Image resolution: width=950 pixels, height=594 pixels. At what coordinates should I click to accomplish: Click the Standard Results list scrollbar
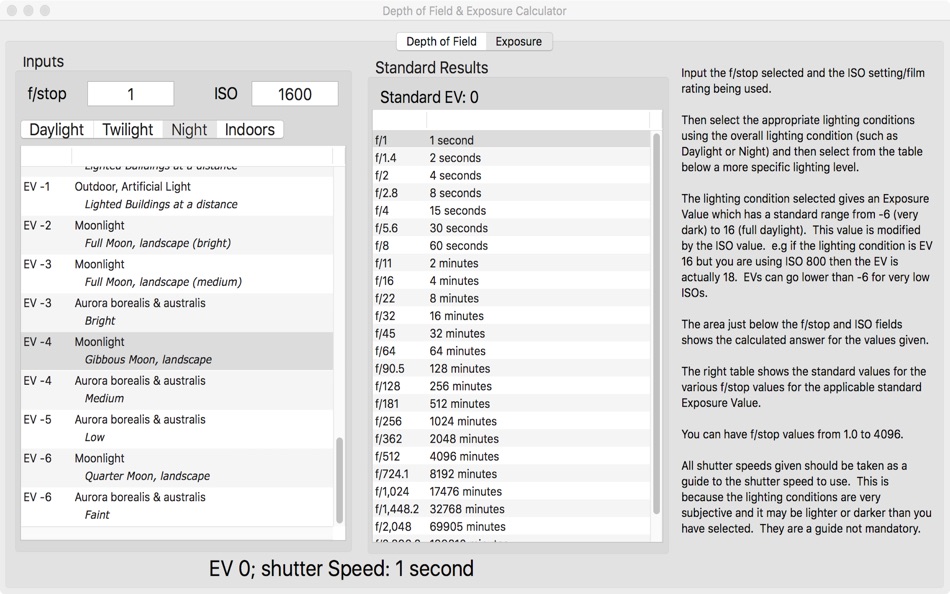[x=656, y=324]
